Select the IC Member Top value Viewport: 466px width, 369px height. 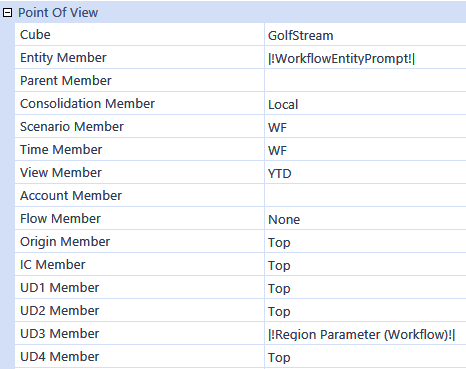point(365,265)
